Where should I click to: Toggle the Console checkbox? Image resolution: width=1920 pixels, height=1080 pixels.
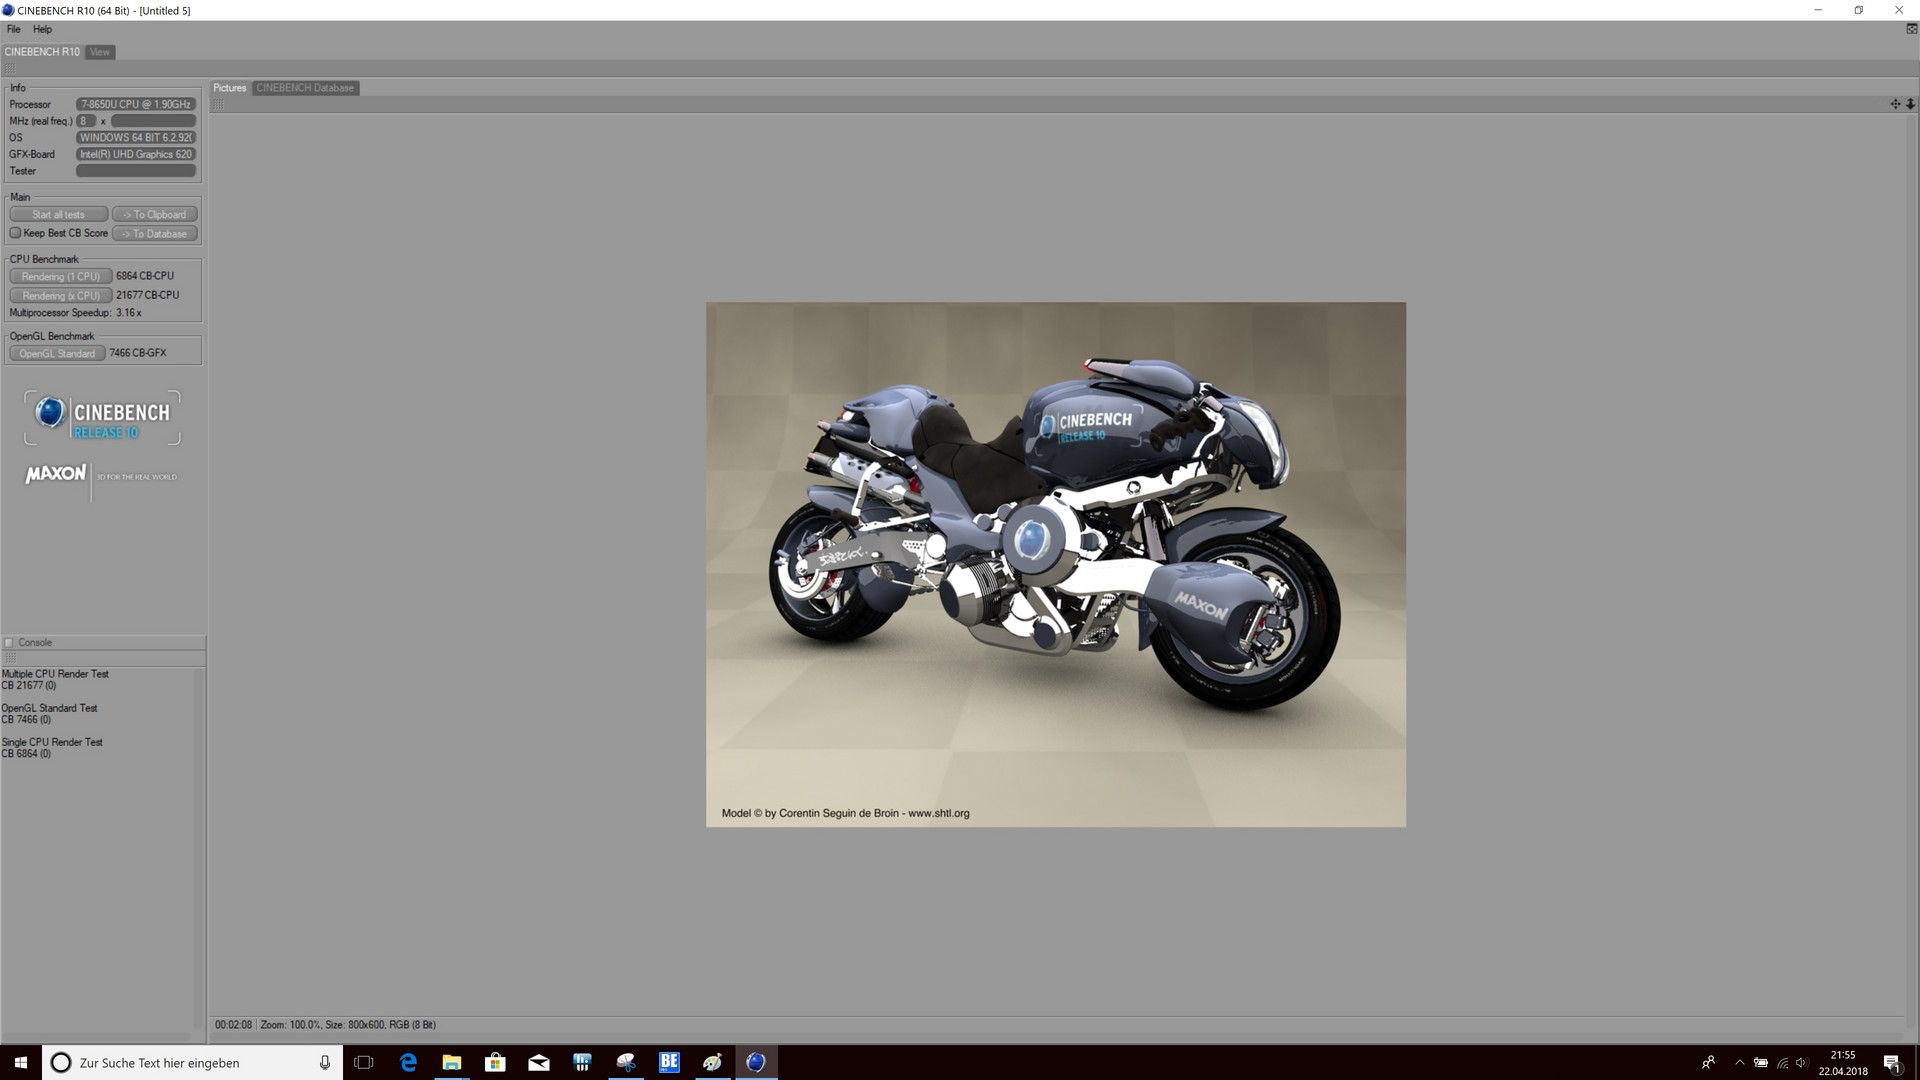9,643
